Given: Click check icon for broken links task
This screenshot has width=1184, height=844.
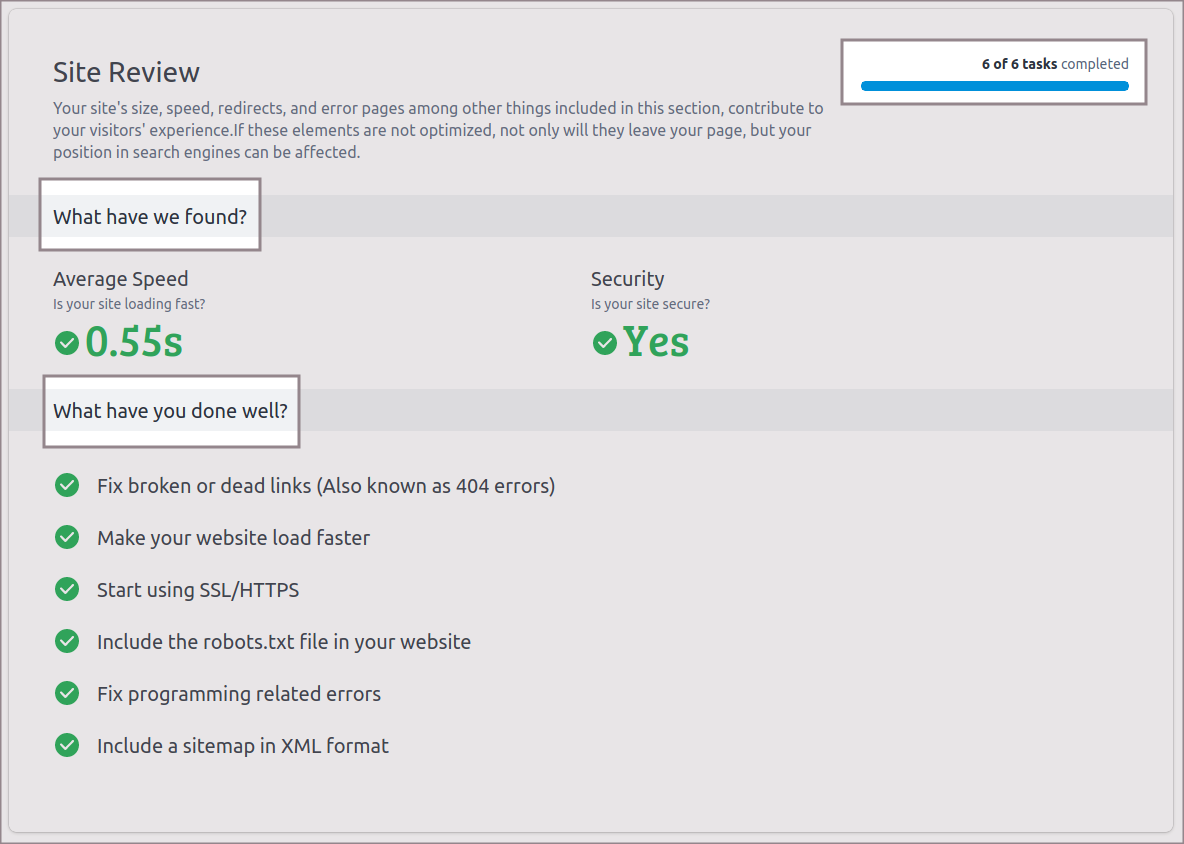Looking at the screenshot, I should coord(67,486).
